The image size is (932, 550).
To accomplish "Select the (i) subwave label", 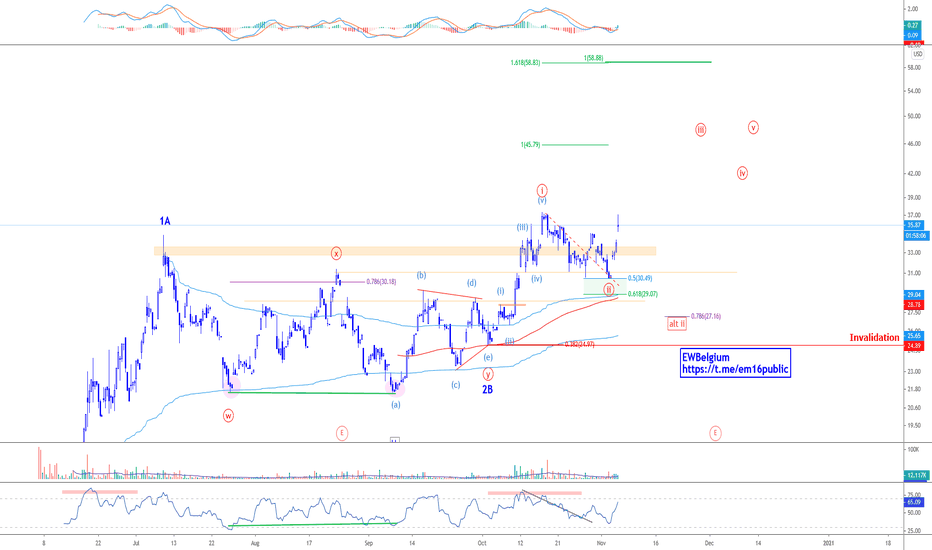I will point(500,291).
